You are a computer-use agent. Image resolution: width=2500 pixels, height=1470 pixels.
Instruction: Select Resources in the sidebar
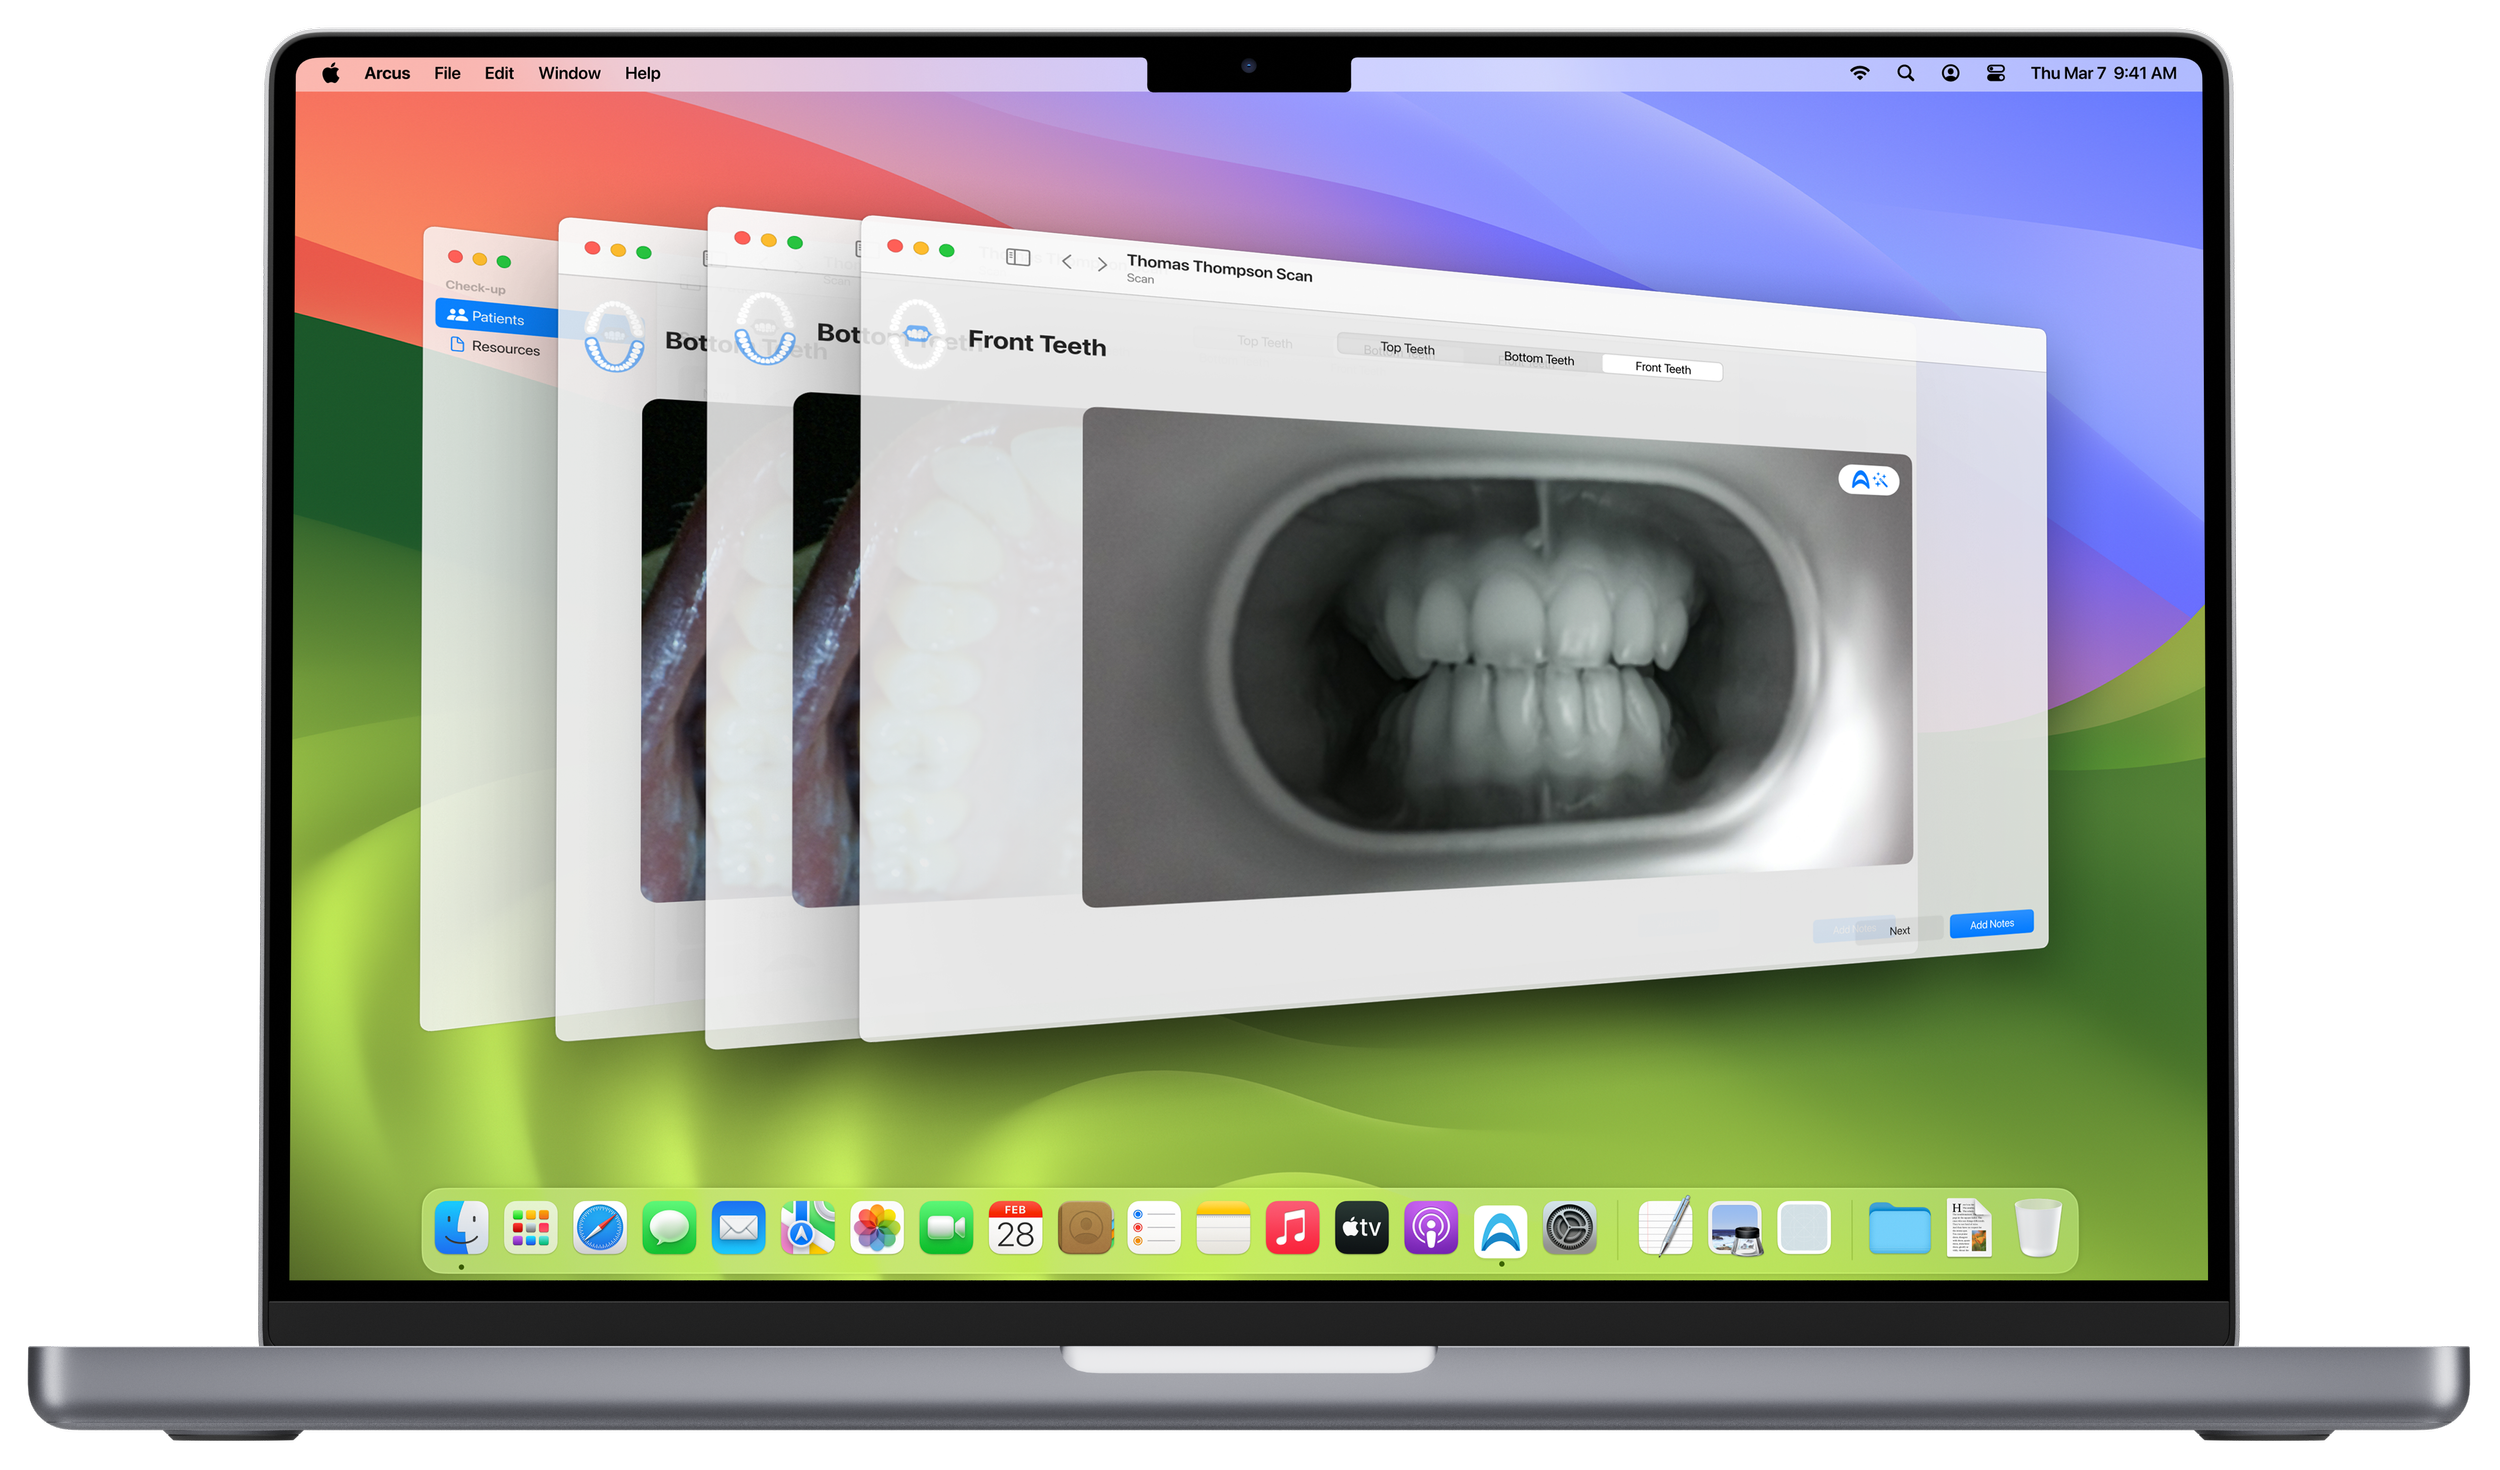point(505,348)
